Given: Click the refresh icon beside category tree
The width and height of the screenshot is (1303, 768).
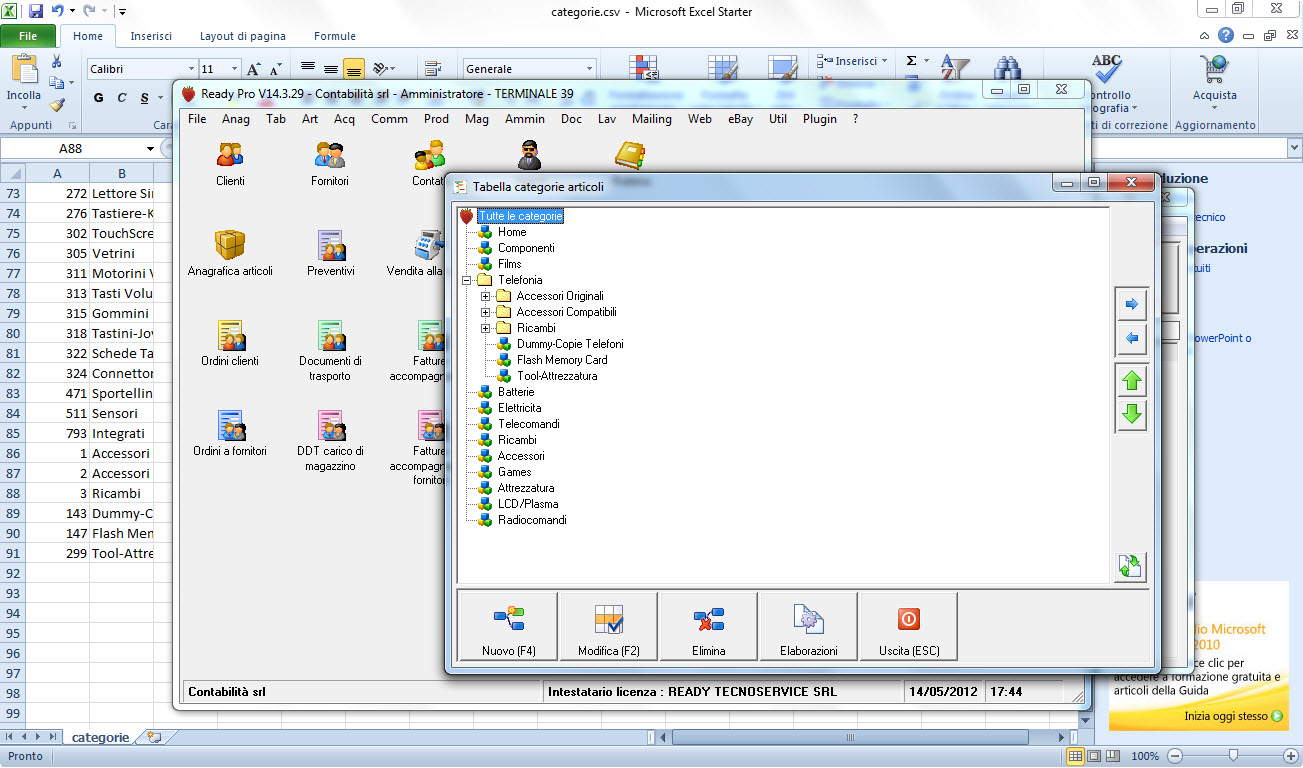Looking at the screenshot, I should (1131, 567).
